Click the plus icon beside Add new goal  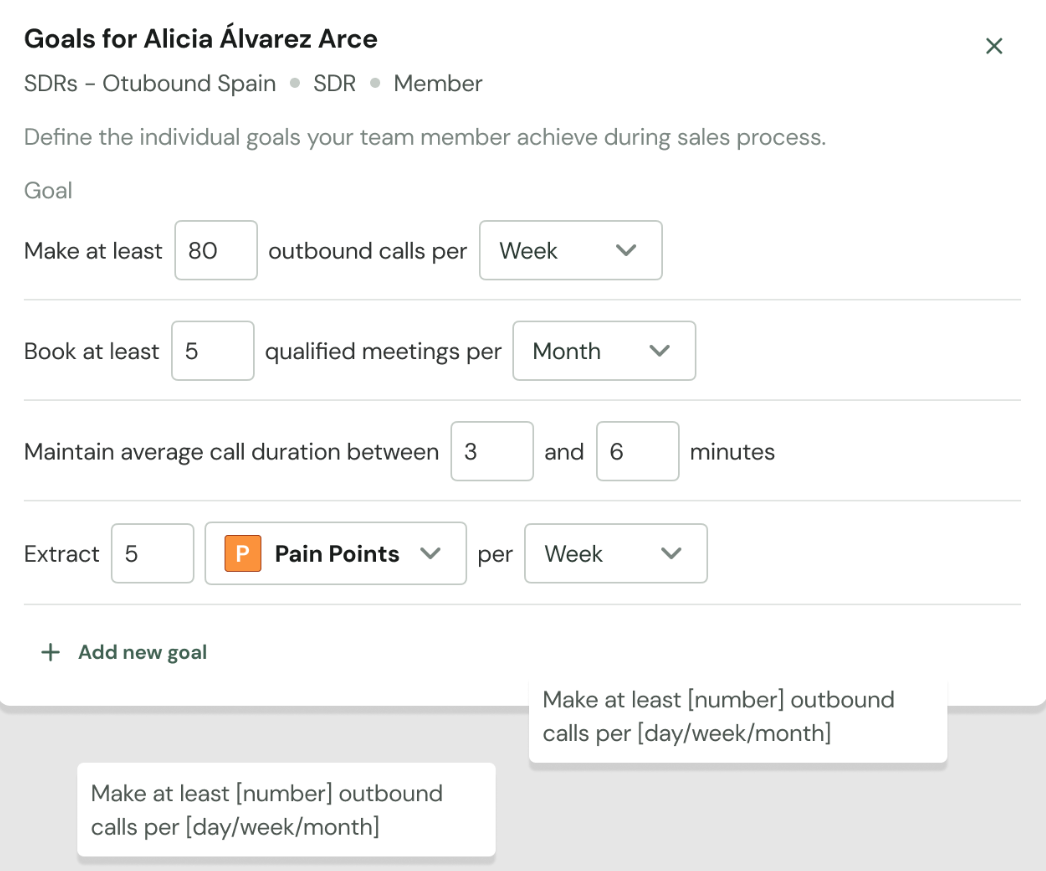pos(50,653)
